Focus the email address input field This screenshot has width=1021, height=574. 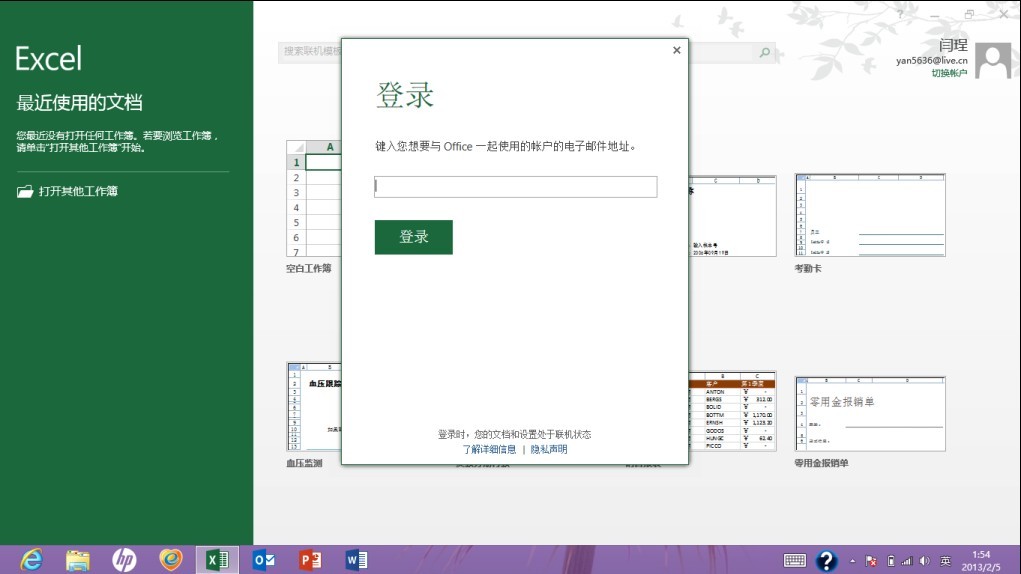[x=515, y=187]
